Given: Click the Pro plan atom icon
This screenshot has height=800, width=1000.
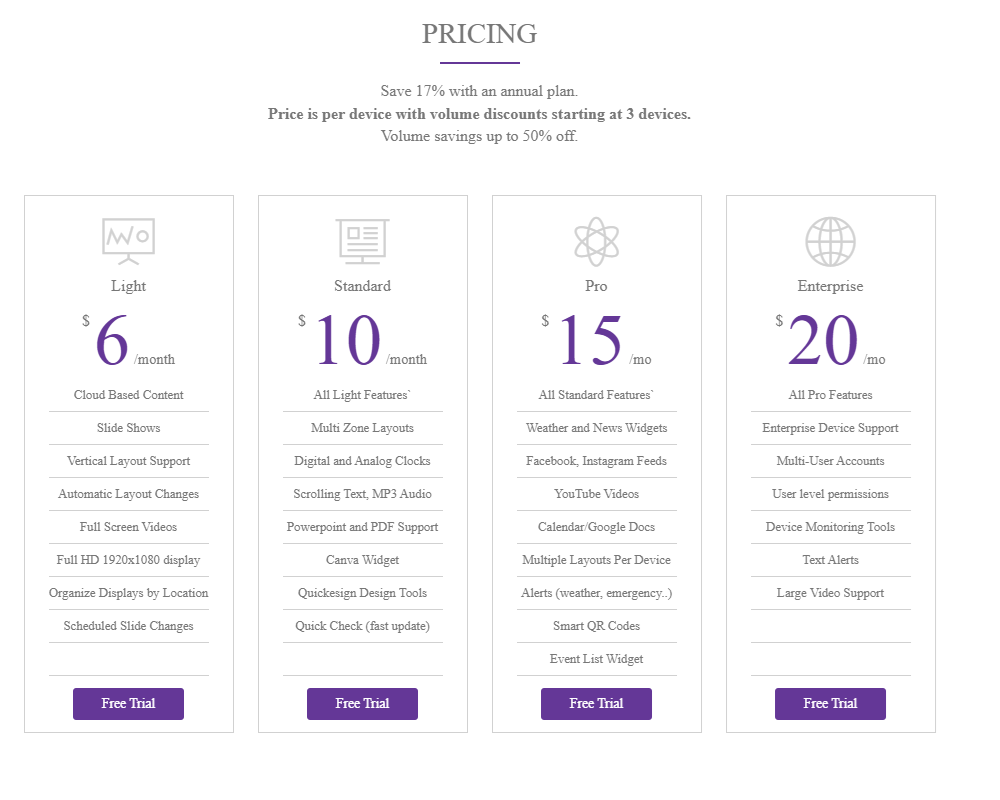Looking at the screenshot, I should pyautogui.click(x=597, y=241).
